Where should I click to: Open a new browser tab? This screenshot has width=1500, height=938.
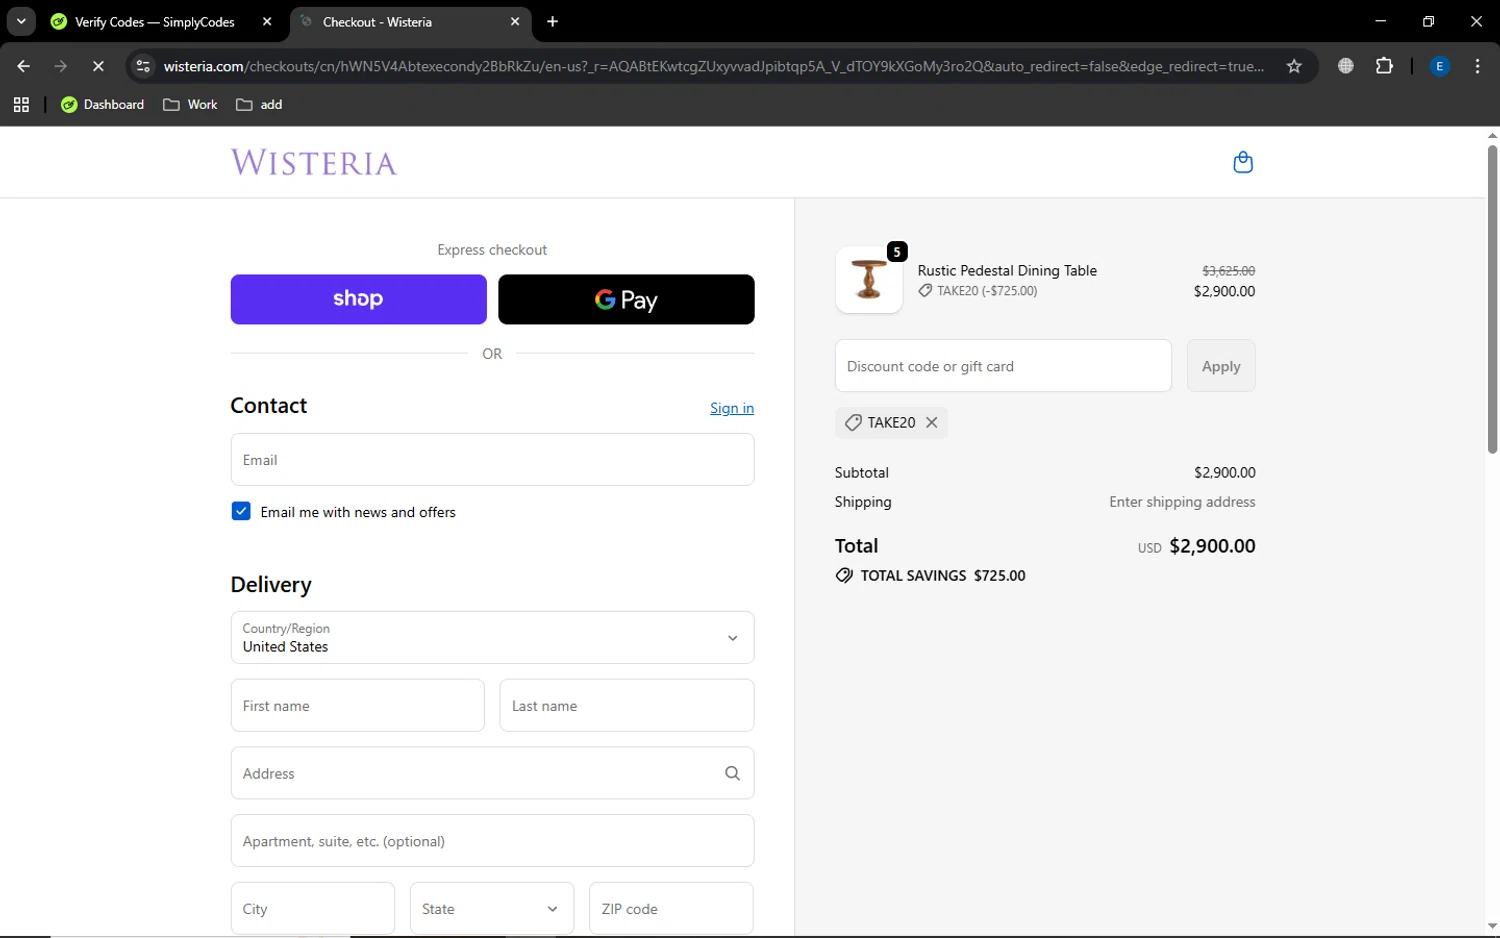[x=553, y=21]
